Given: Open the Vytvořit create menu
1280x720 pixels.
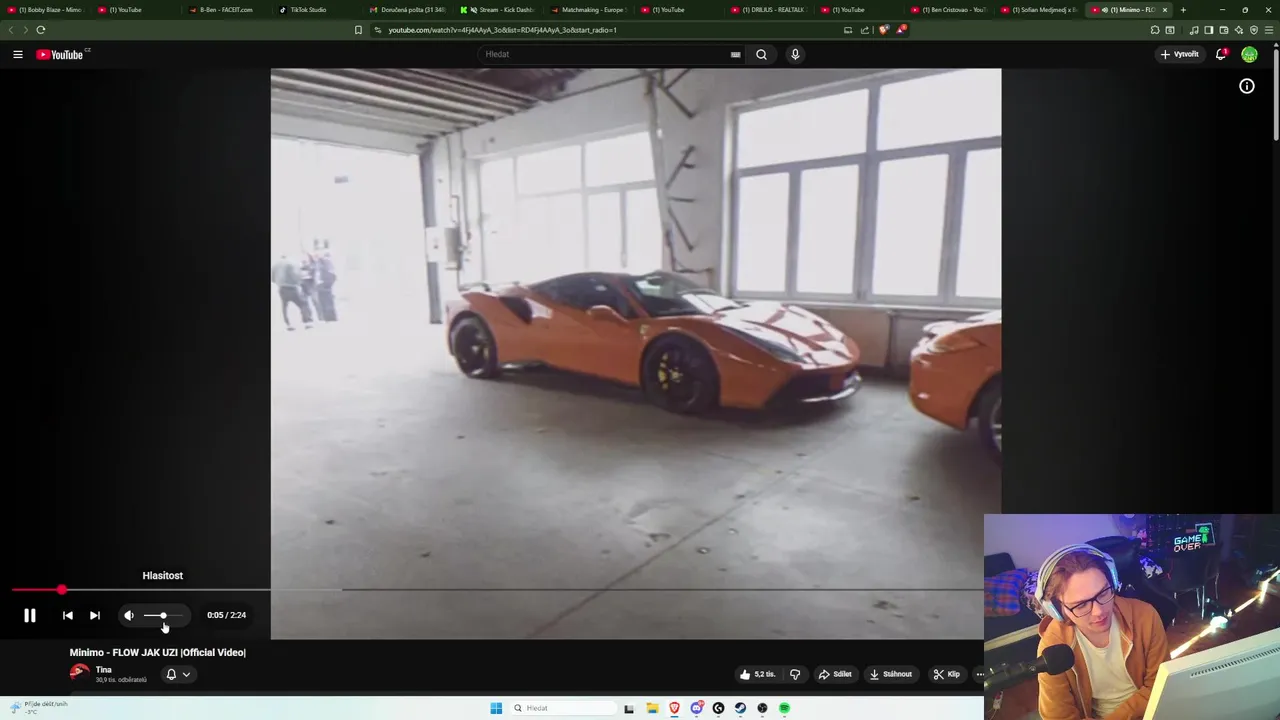Looking at the screenshot, I should pyautogui.click(x=1179, y=54).
